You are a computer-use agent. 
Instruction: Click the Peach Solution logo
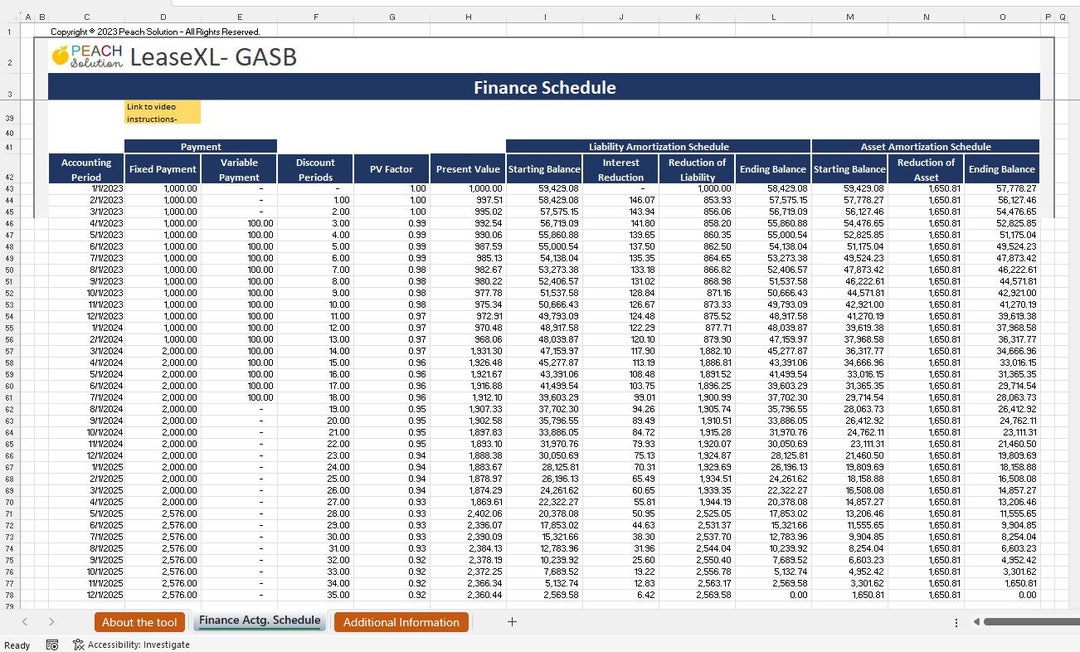pyautogui.click(x=88, y=57)
